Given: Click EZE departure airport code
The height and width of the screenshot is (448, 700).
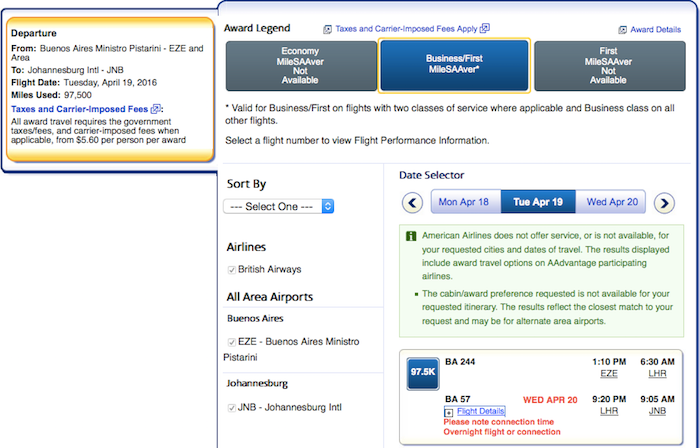Looking at the screenshot, I should pyautogui.click(x=609, y=373).
